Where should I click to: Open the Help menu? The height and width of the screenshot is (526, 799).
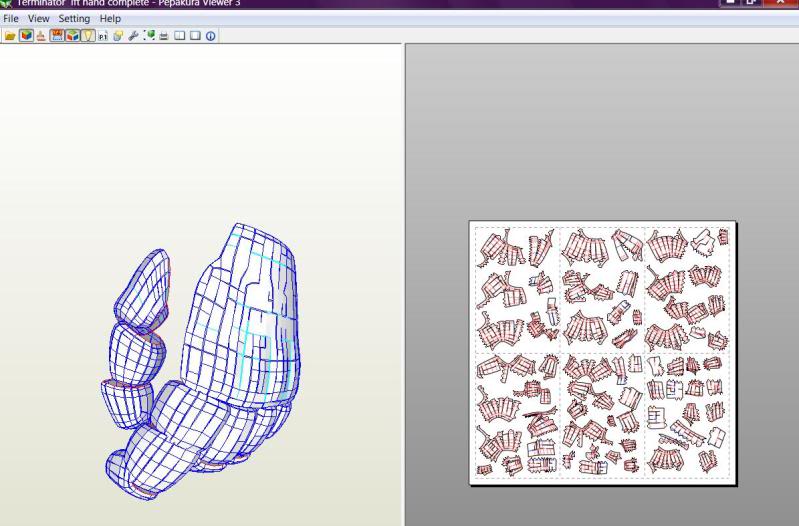[x=110, y=19]
